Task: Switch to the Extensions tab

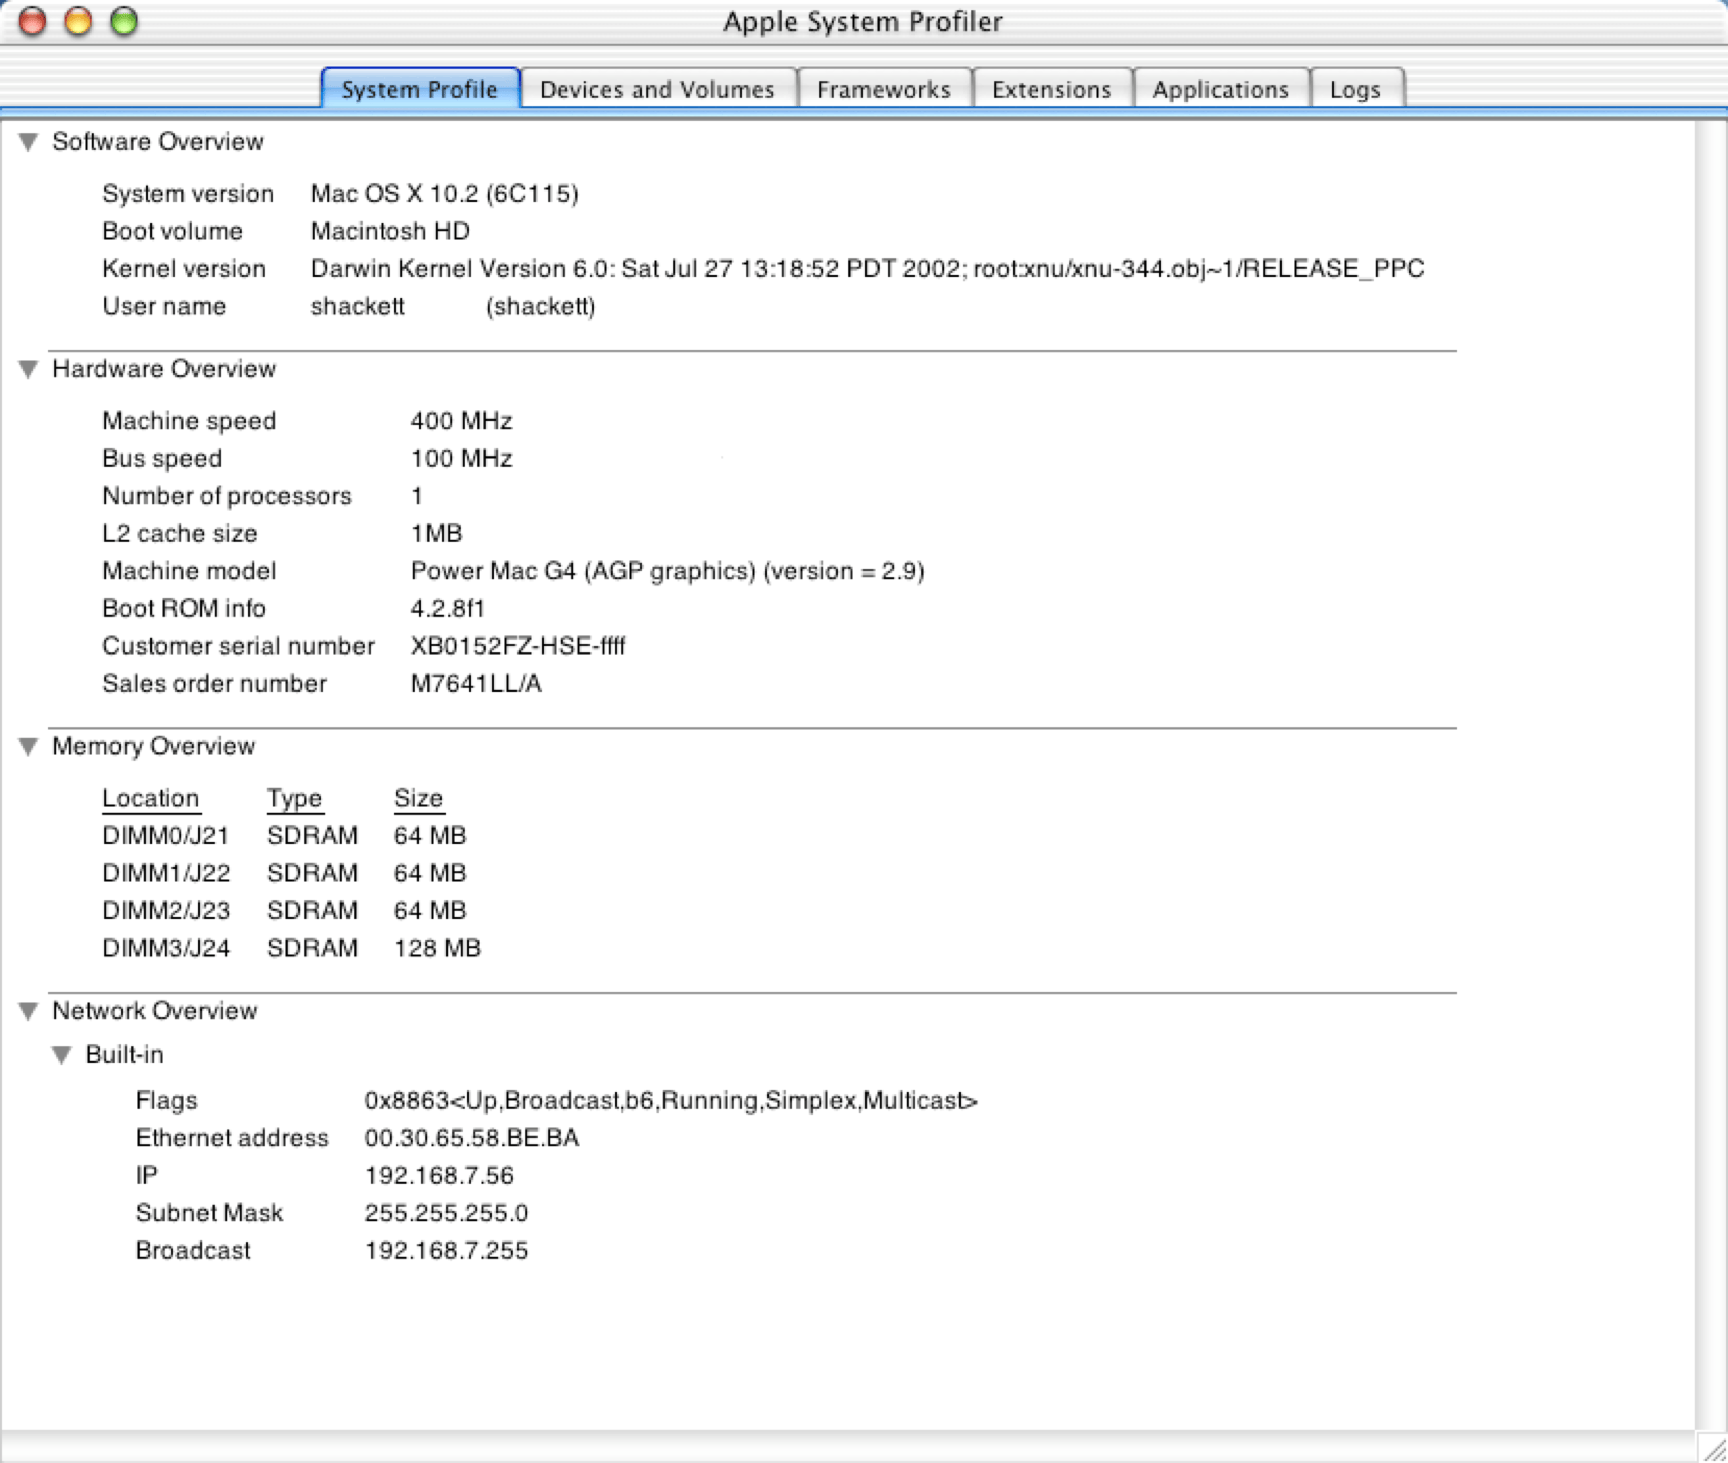Action: coord(1052,89)
